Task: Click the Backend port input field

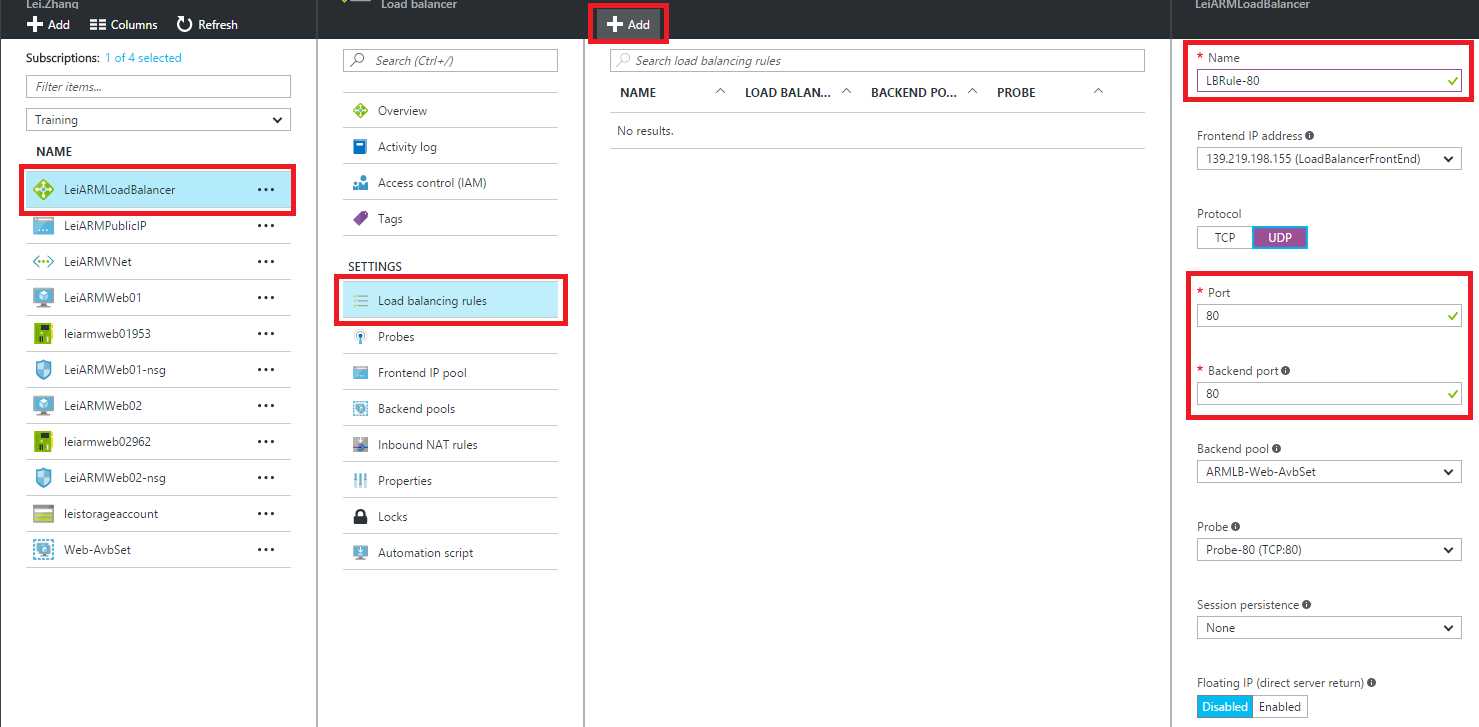Action: pos(1329,394)
